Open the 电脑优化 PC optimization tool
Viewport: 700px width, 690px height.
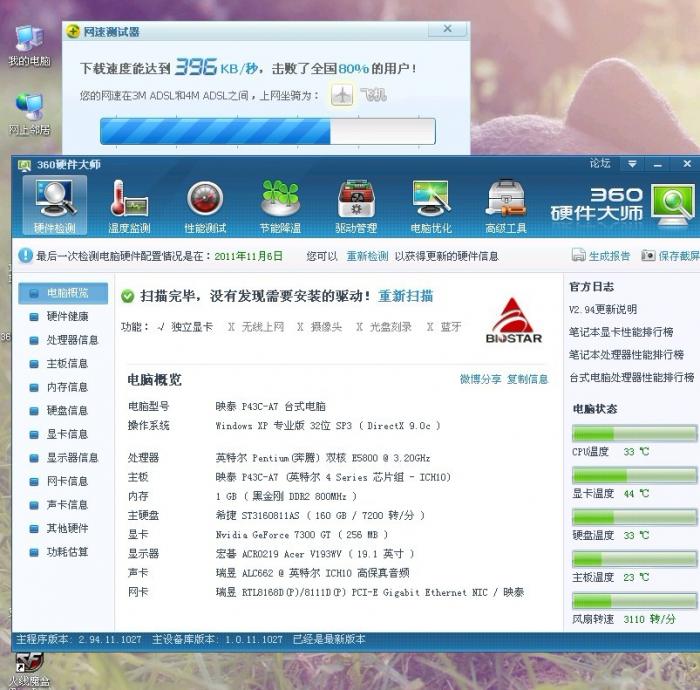(x=431, y=206)
